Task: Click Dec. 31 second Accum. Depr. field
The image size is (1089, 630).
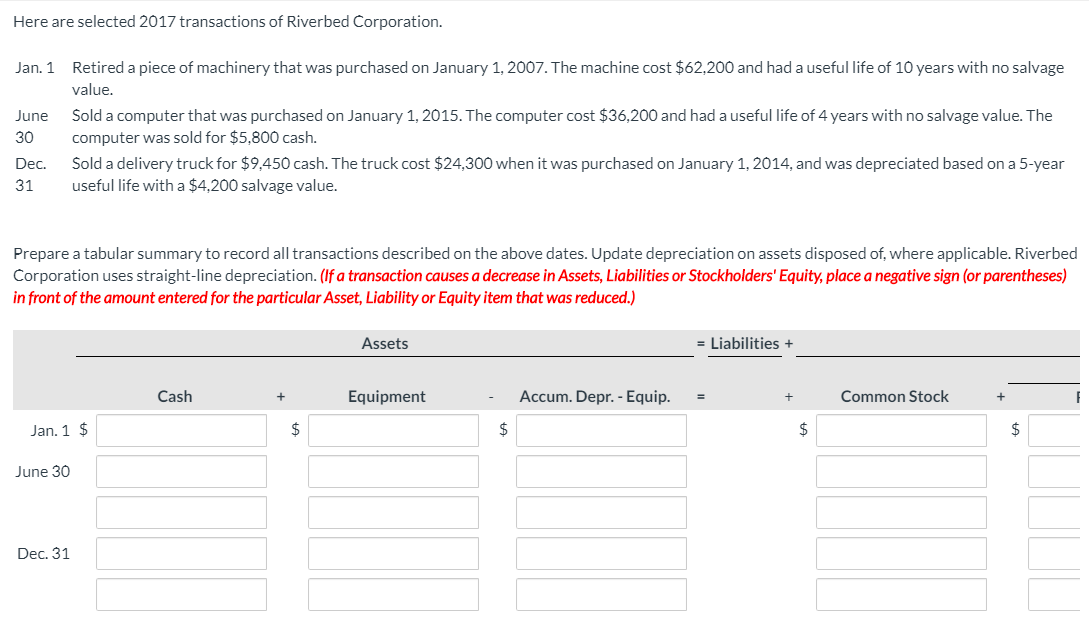Action: tap(601, 594)
